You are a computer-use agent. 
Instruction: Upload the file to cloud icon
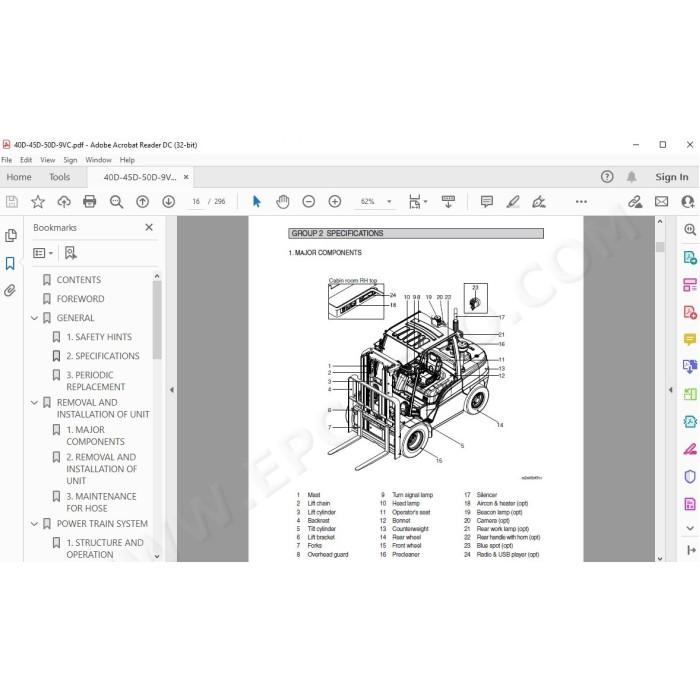click(x=64, y=202)
